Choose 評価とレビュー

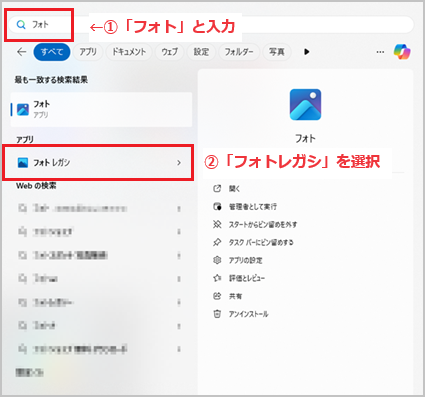click(x=247, y=278)
